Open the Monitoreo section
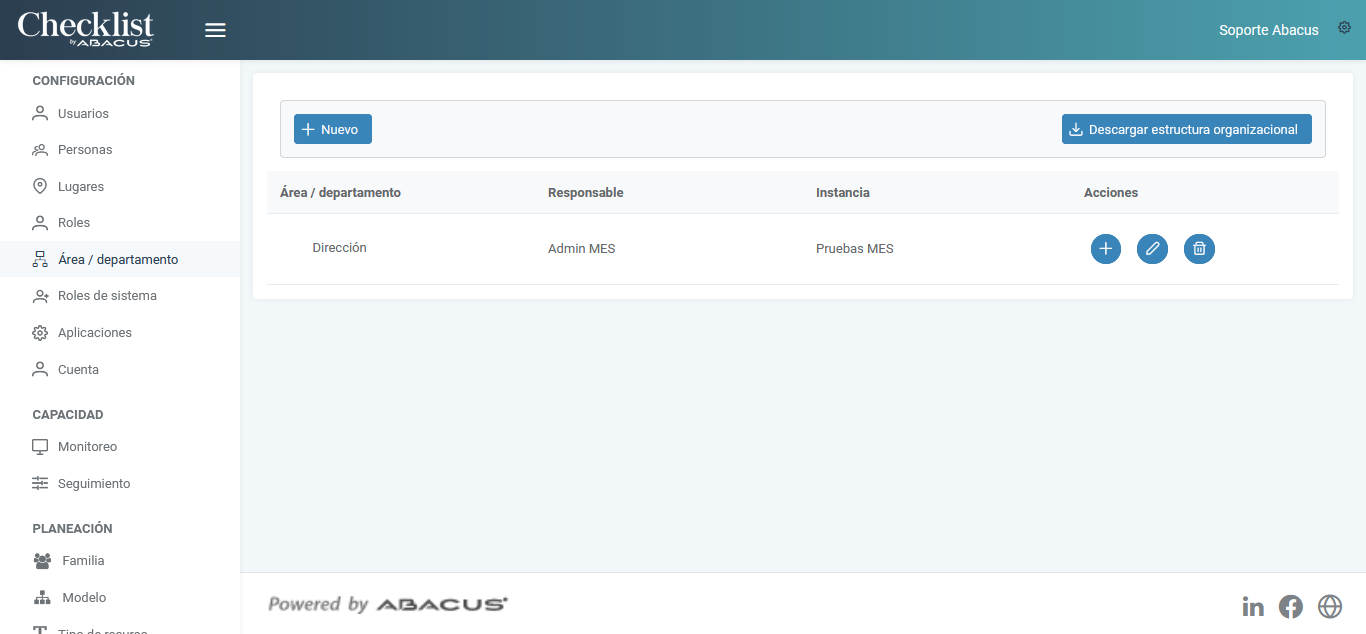Screen dimensions: 1366x634 pyautogui.click(x=87, y=447)
